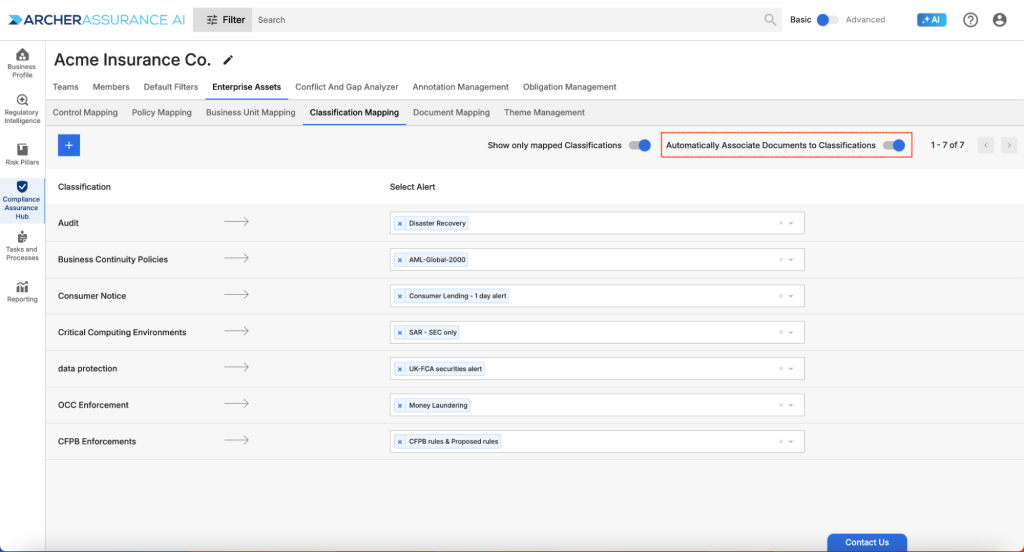Click the Contact Us button
This screenshot has height=552, width=1024.
tap(867, 542)
